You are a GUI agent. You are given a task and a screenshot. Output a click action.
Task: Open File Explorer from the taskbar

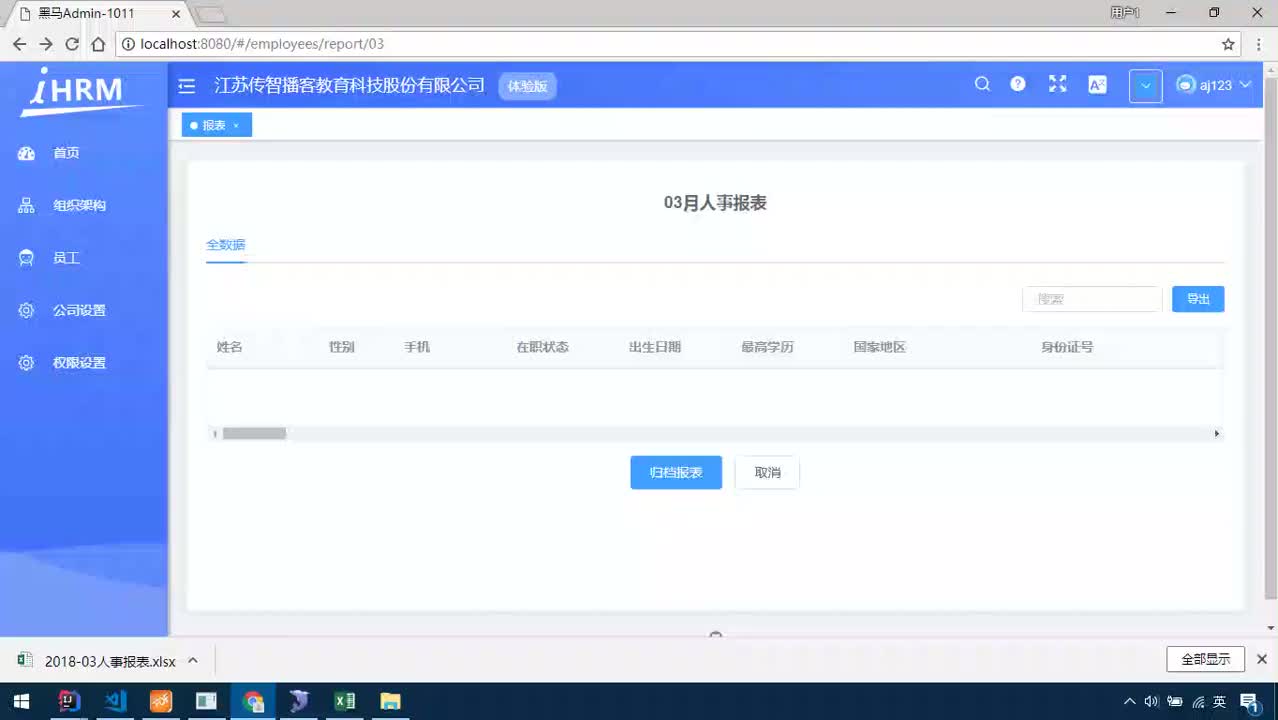(391, 701)
